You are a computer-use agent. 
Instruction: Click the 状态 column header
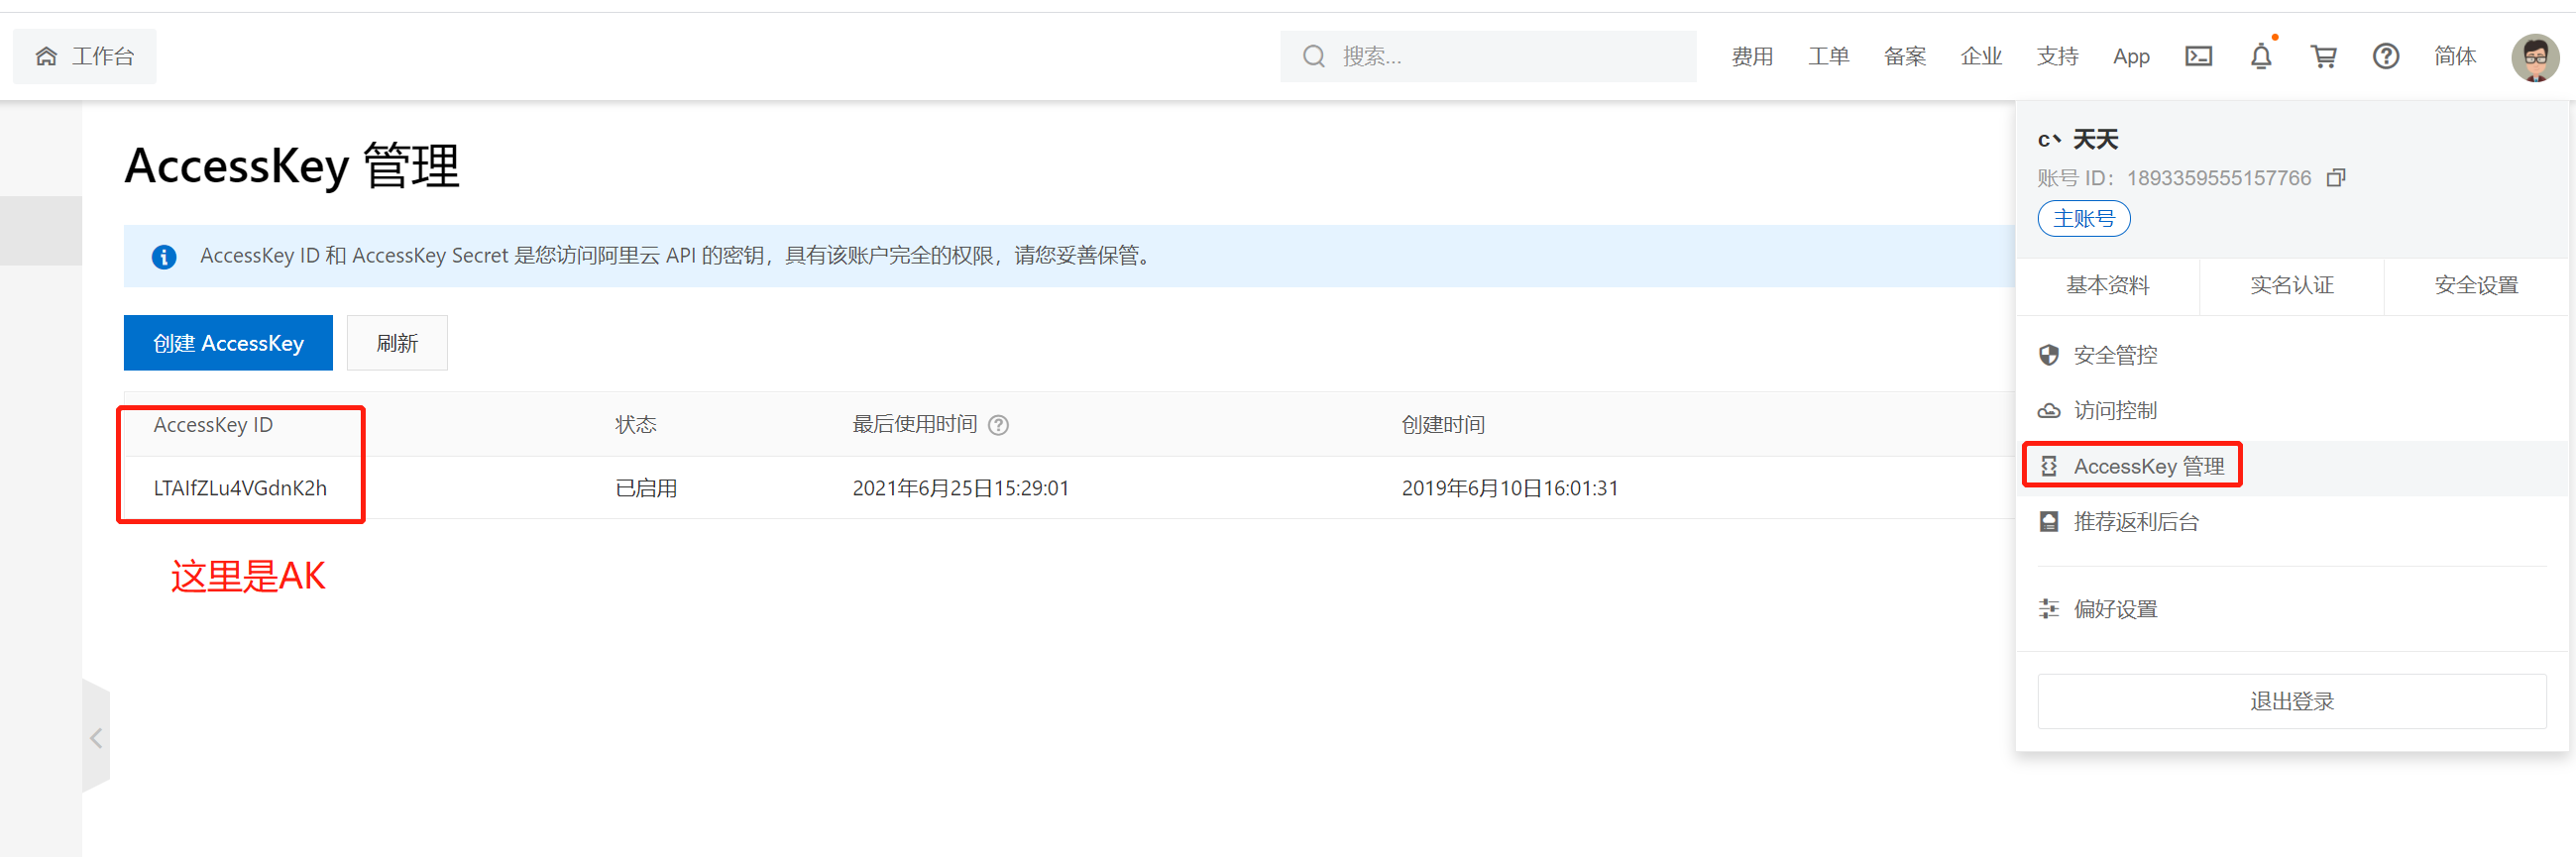pyautogui.click(x=636, y=425)
